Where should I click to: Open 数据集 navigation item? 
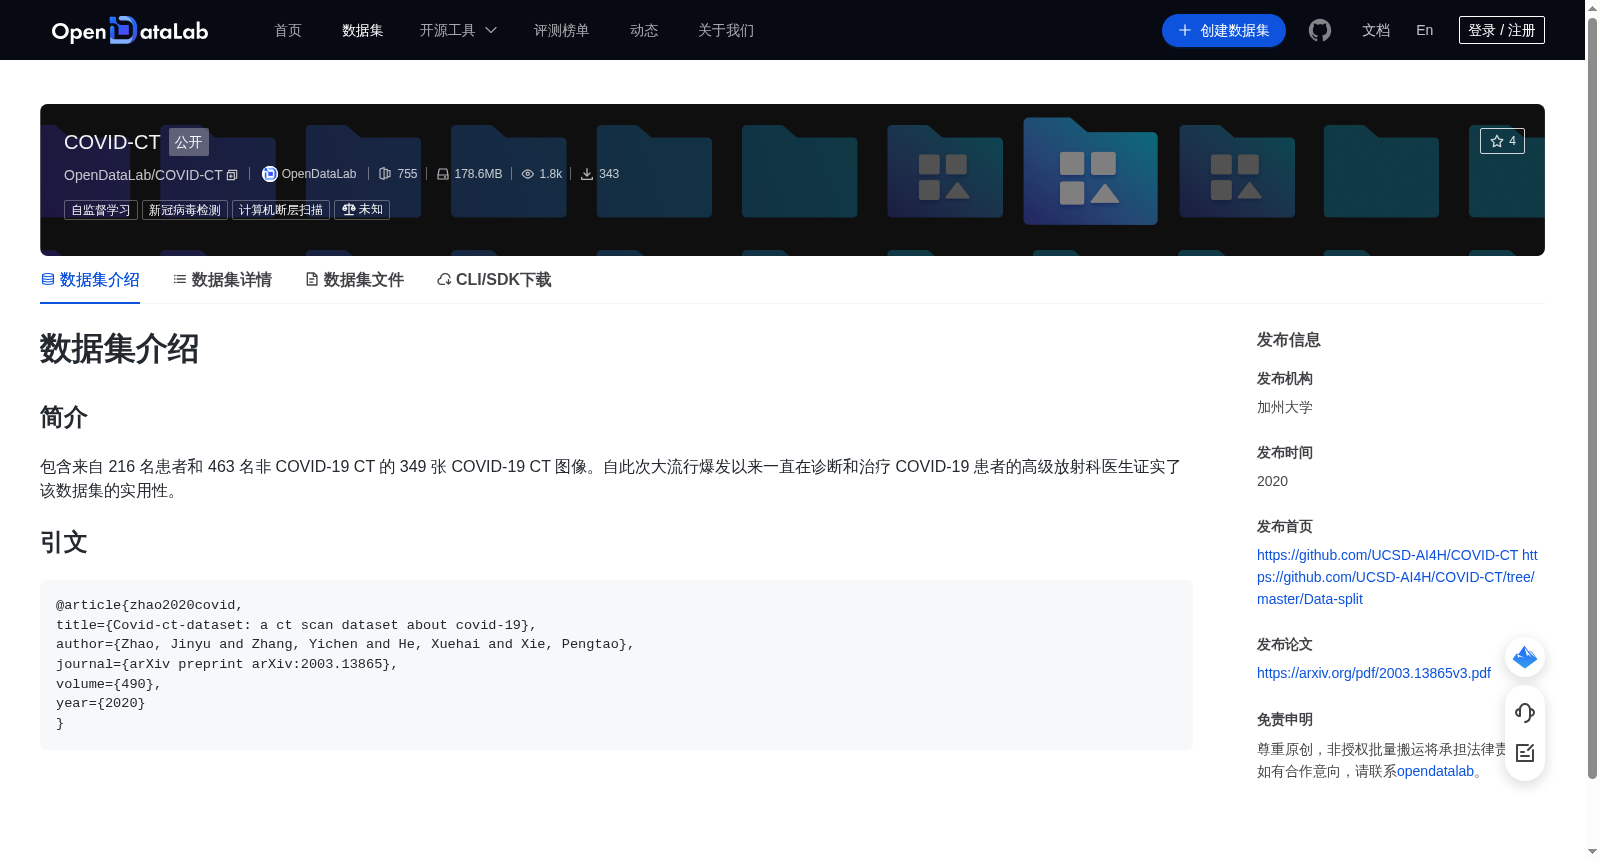point(363,30)
